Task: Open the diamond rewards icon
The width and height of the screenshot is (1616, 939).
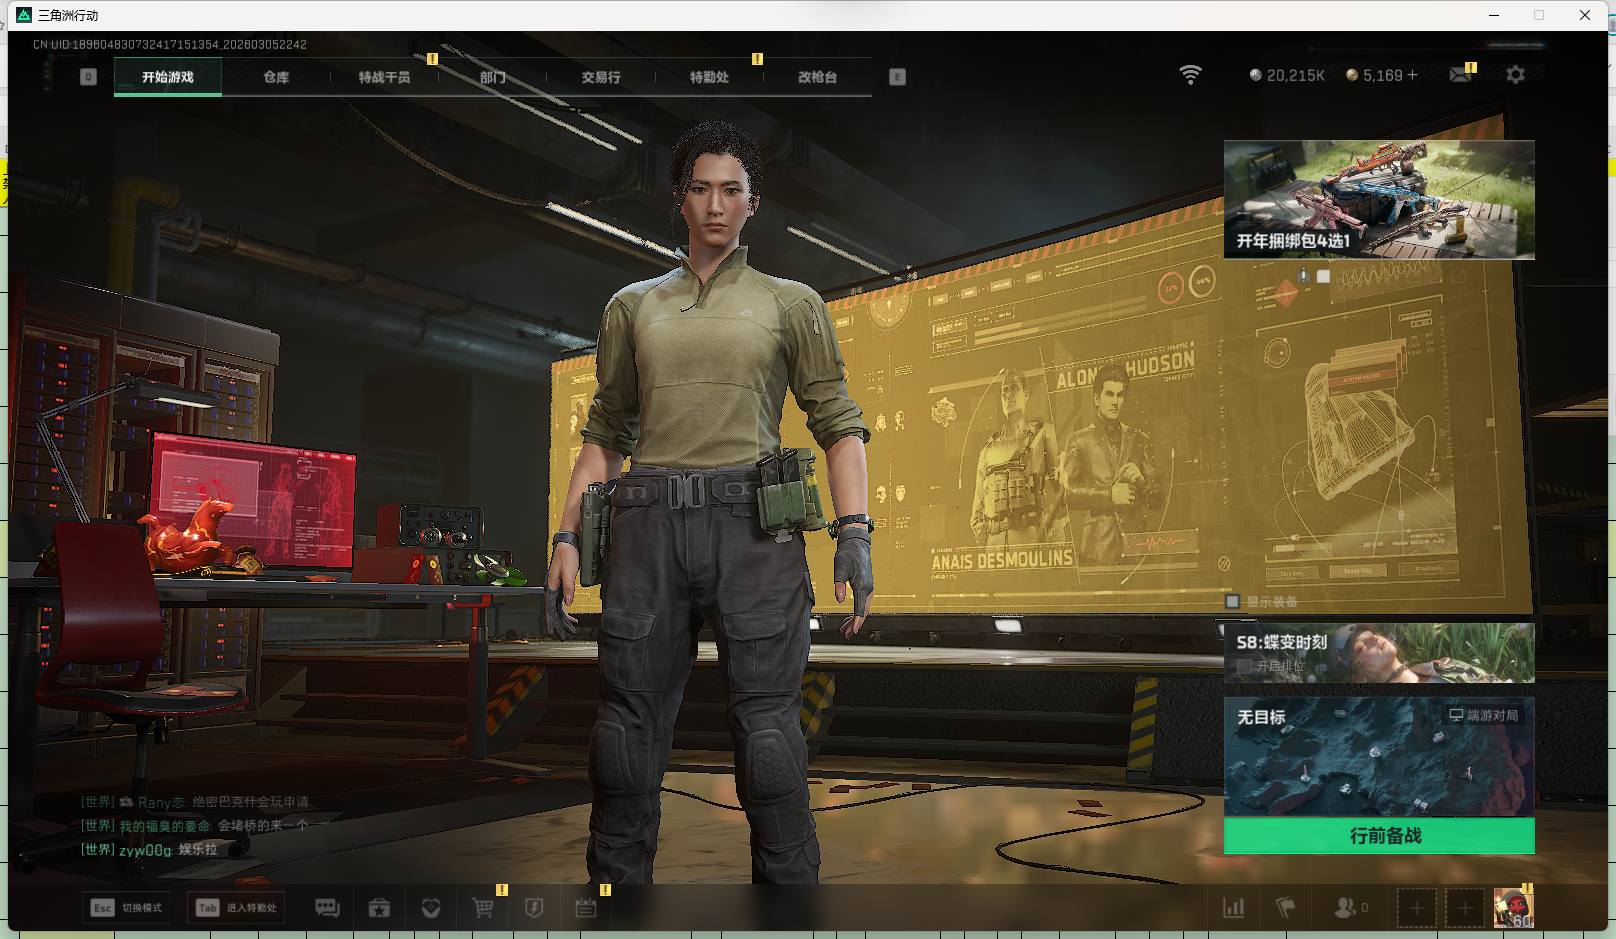Action: pos(431,908)
